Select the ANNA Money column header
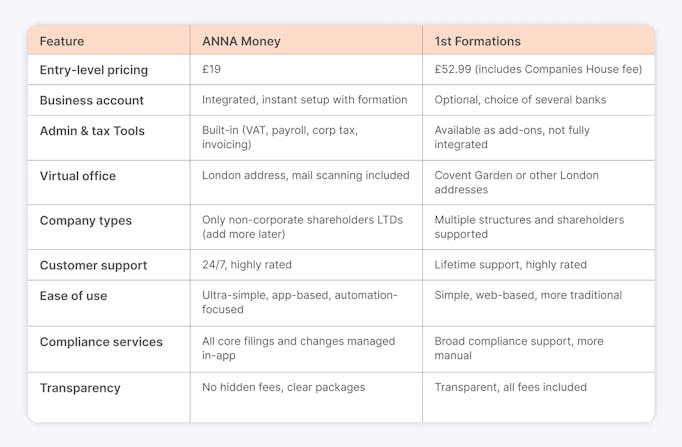Viewport: 682px width, 447px height. tap(241, 41)
